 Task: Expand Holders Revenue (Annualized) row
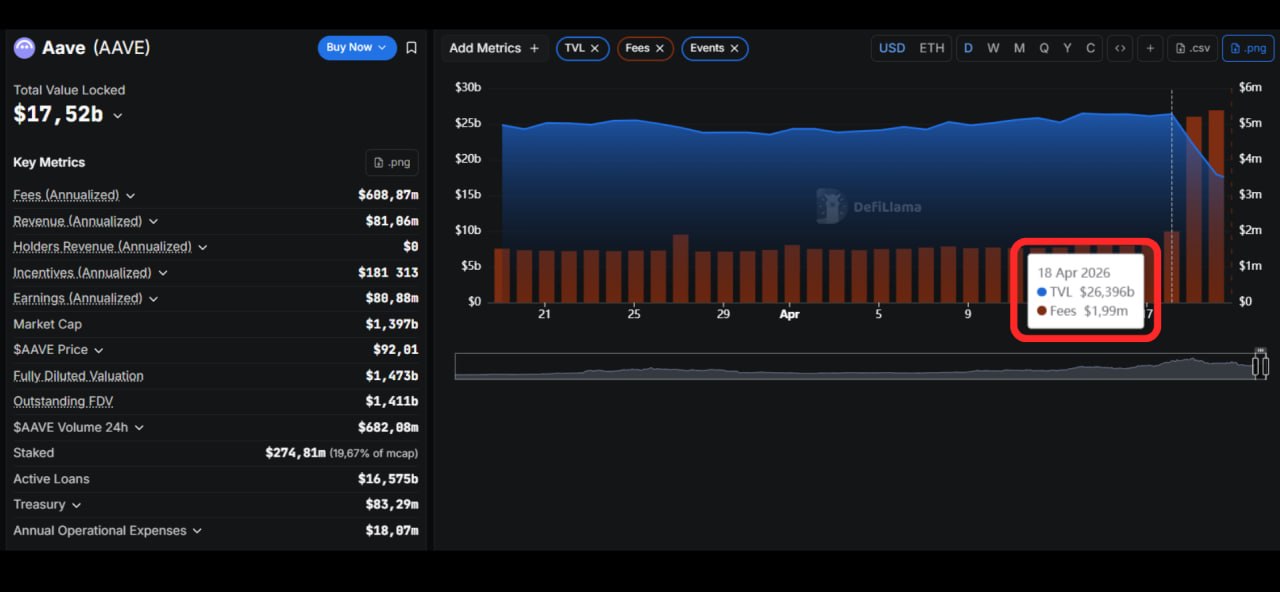click(x=202, y=247)
